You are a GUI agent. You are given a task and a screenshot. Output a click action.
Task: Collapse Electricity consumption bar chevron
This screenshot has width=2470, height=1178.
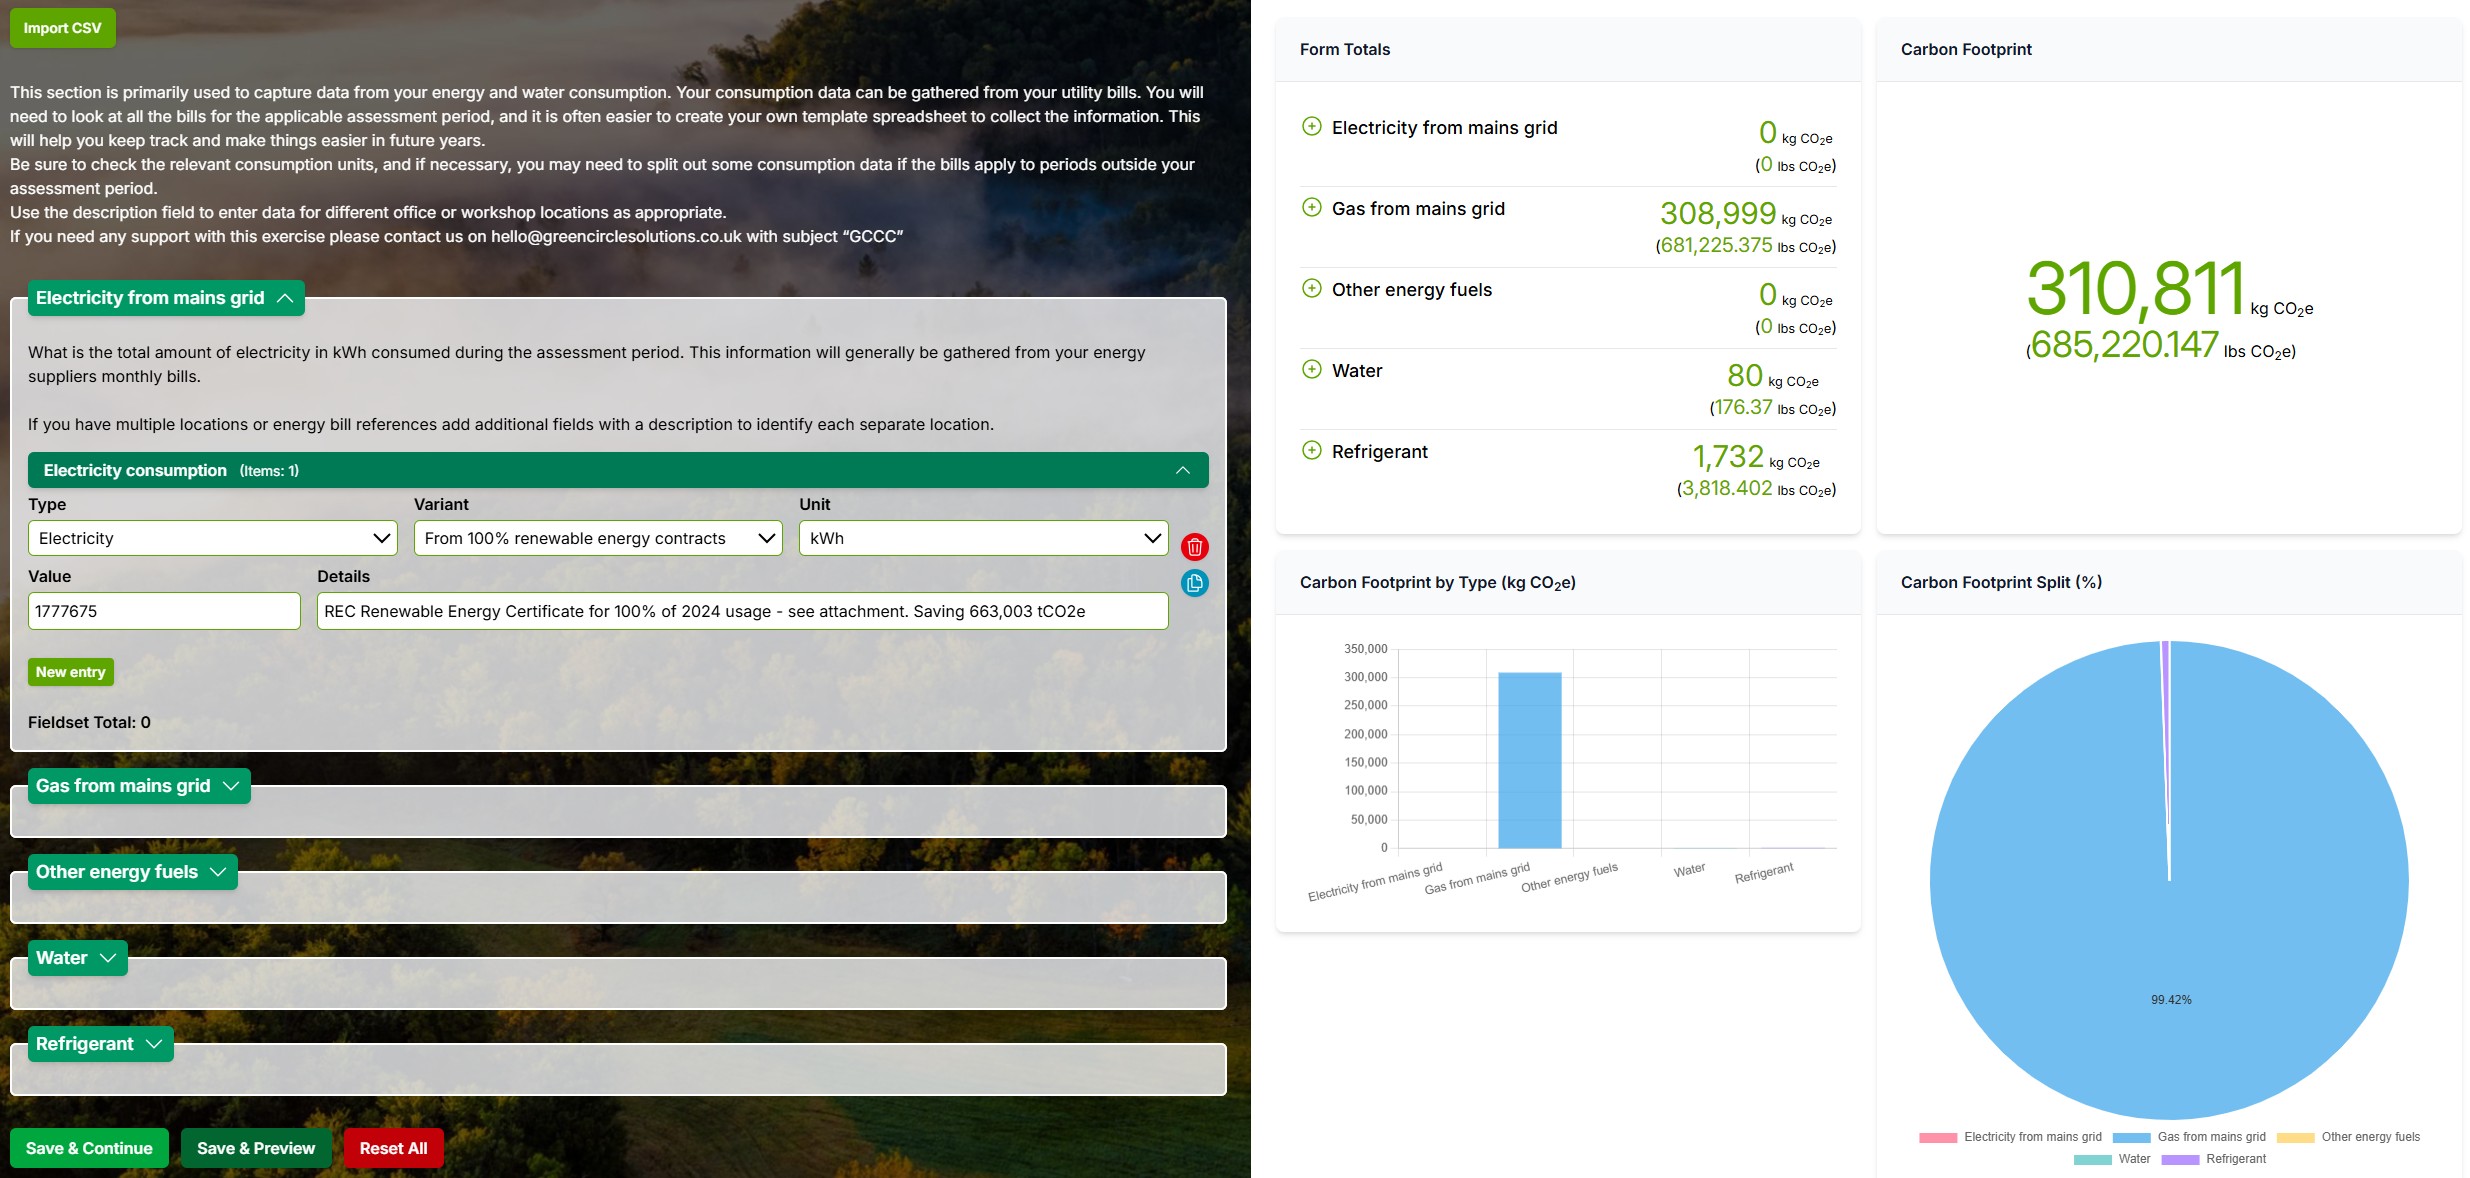pyautogui.click(x=1182, y=470)
